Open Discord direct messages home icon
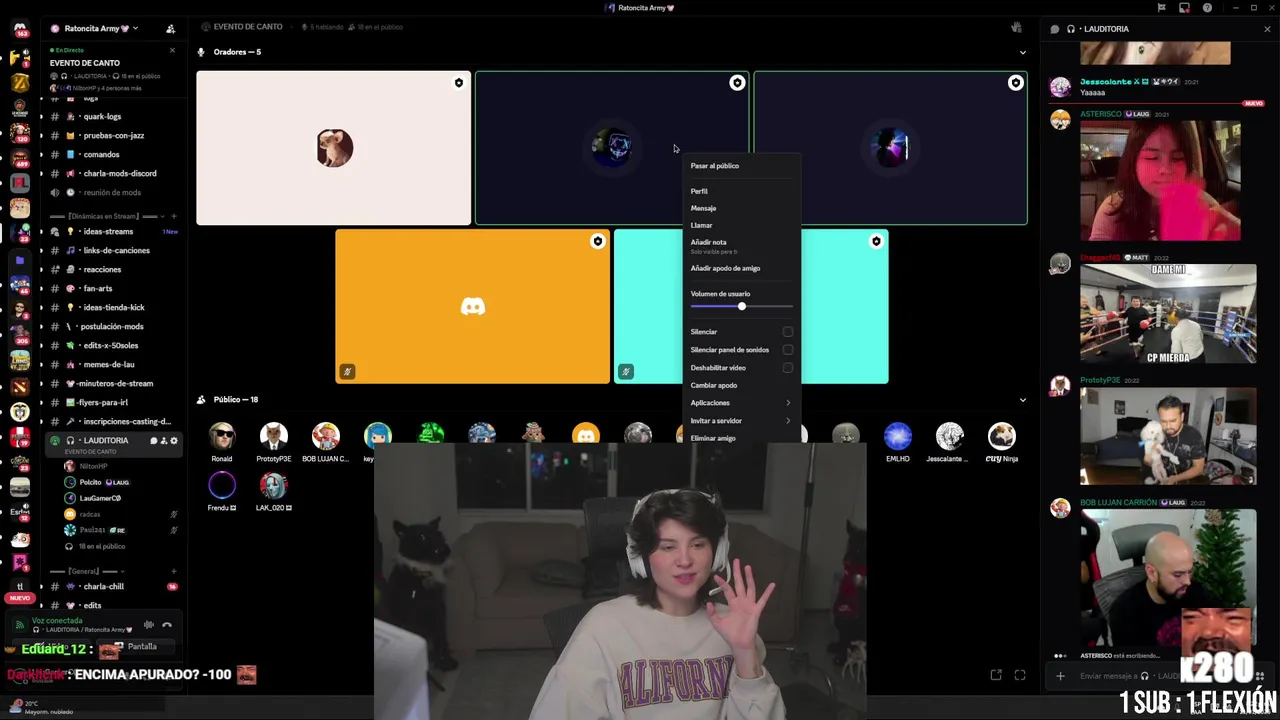The width and height of the screenshot is (1280, 720). 19,28
